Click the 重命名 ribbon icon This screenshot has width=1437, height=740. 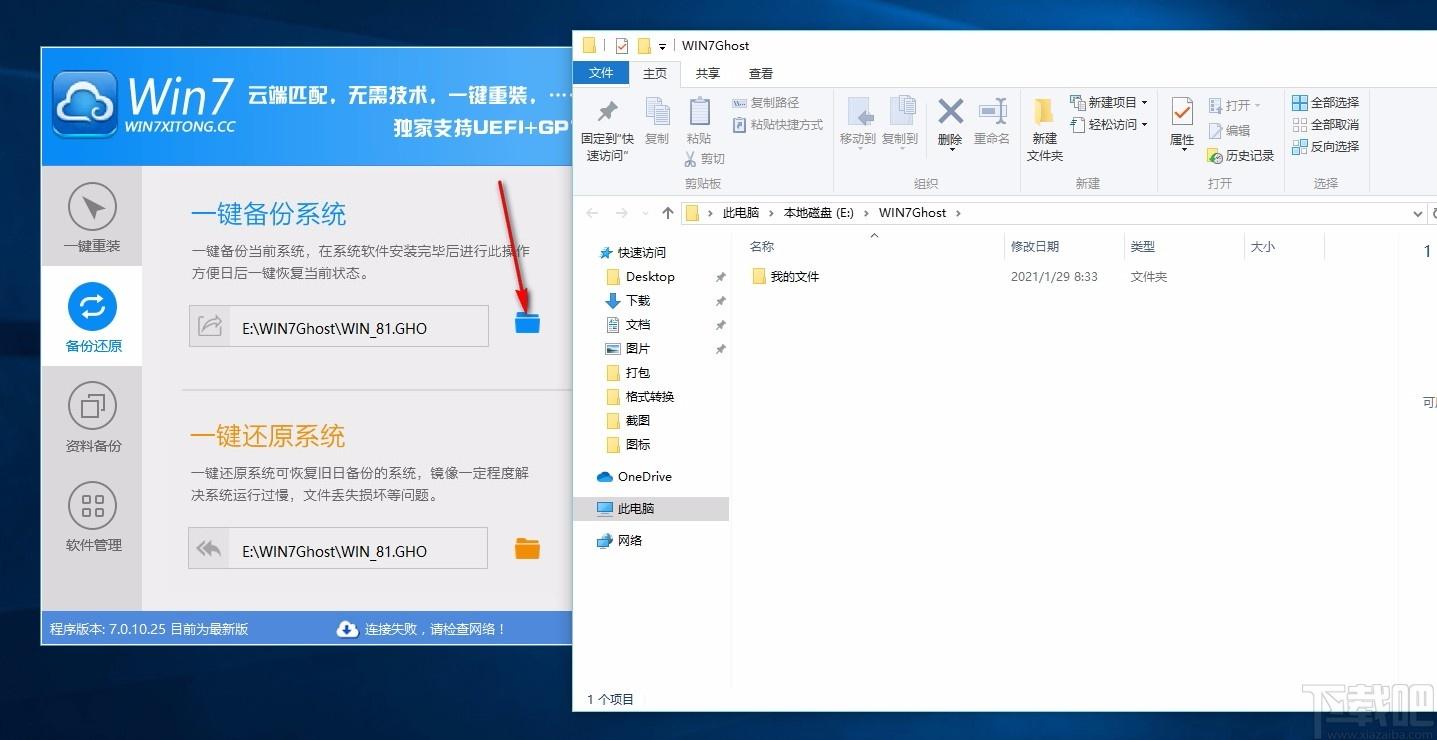pyautogui.click(x=992, y=111)
